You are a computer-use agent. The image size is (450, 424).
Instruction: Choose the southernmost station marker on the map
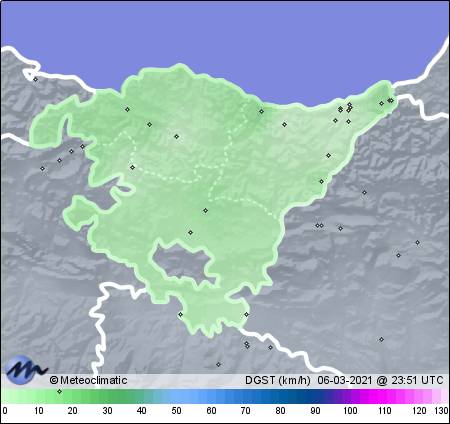(218, 364)
